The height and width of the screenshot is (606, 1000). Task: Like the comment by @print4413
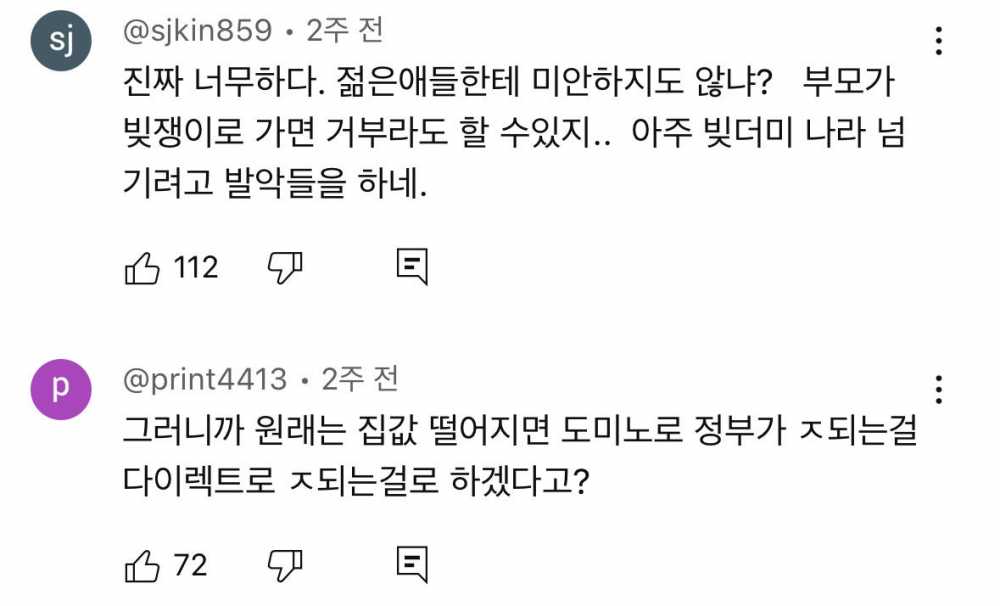pyautogui.click(x=142, y=565)
